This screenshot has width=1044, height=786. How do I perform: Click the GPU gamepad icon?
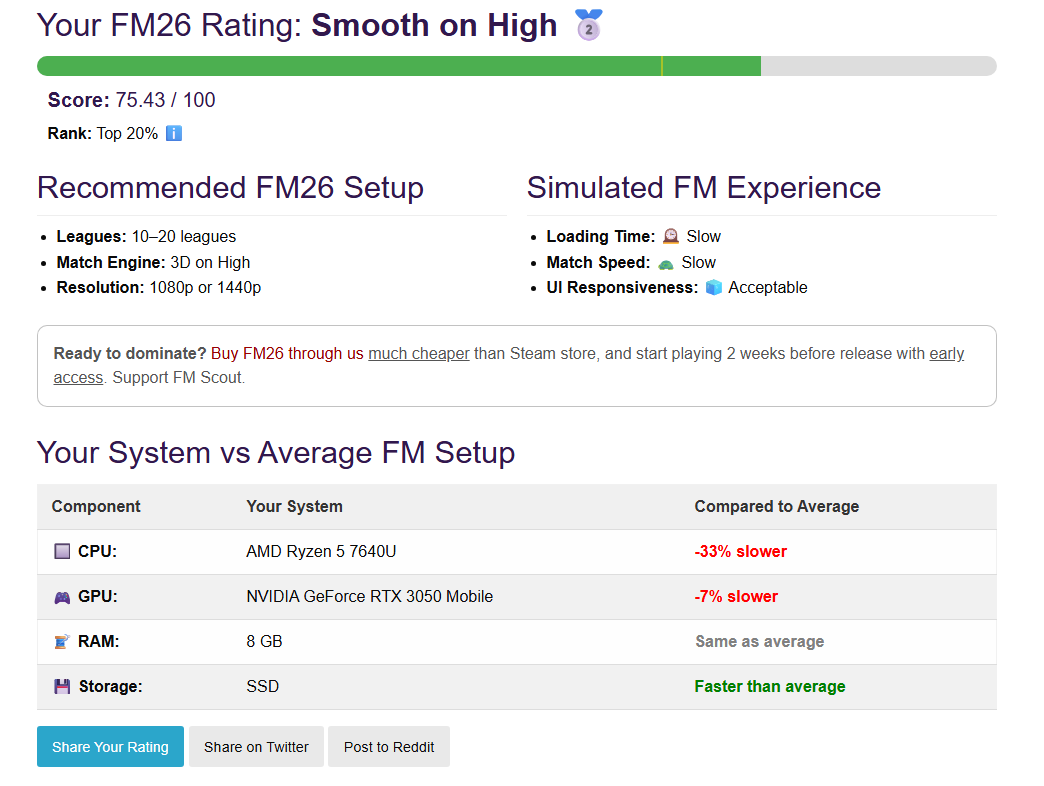62,597
